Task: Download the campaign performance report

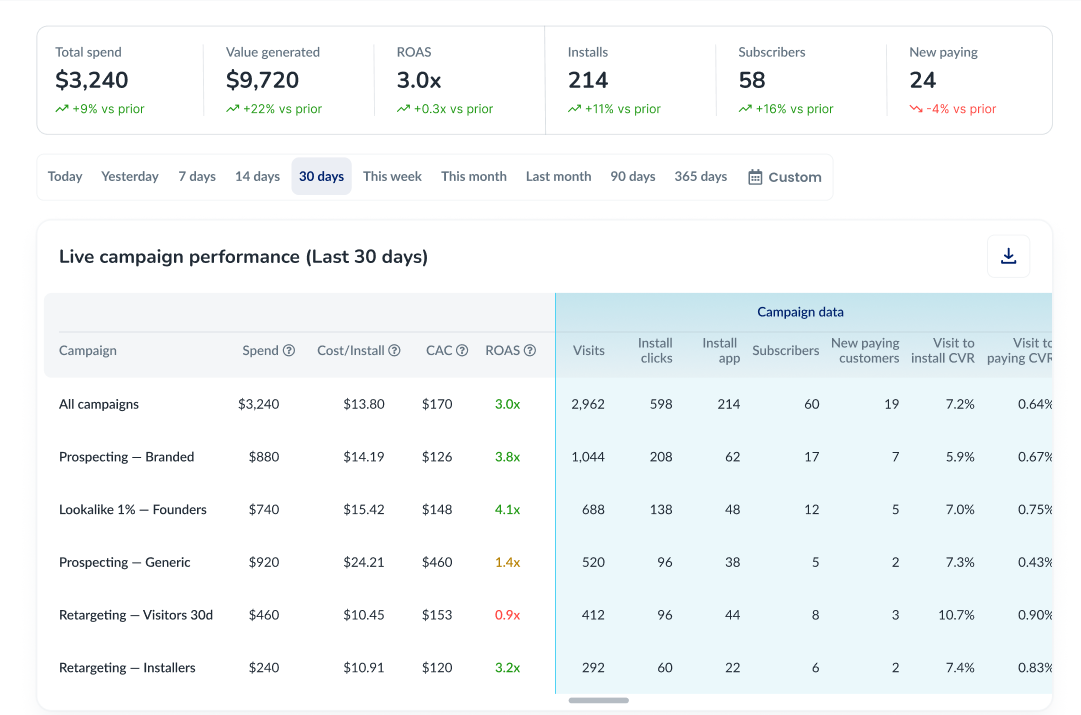Action: 1008,256
